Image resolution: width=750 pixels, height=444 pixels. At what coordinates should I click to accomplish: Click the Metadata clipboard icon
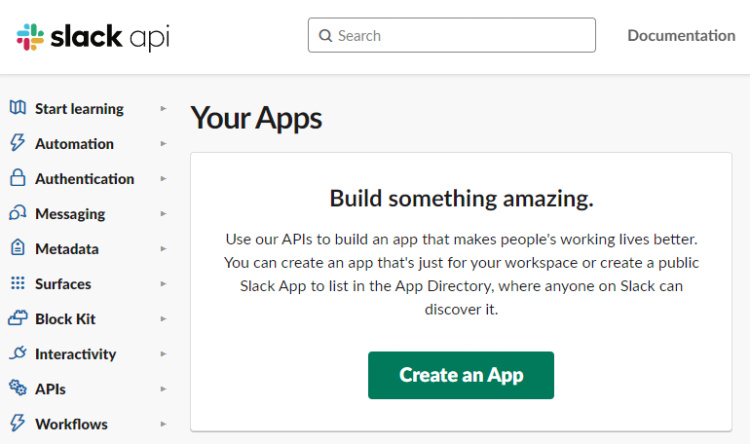(x=17, y=248)
